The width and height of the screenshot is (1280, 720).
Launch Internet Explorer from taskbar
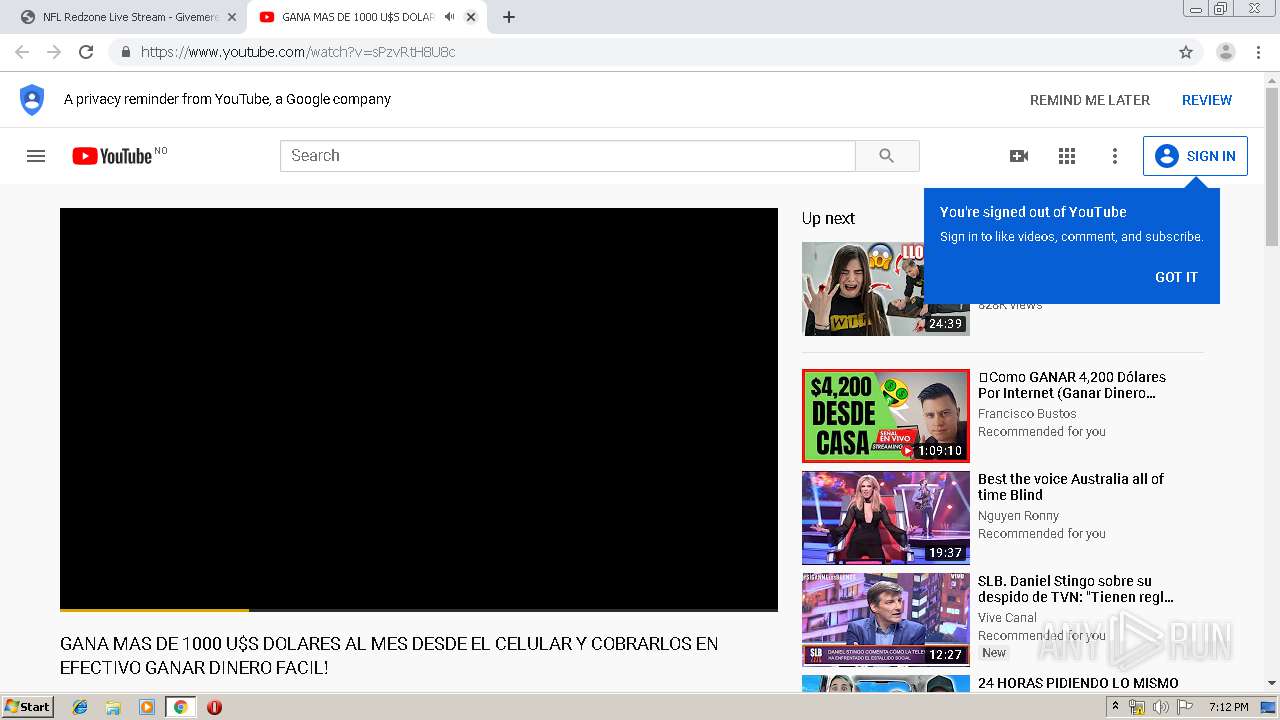[x=80, y=707]
